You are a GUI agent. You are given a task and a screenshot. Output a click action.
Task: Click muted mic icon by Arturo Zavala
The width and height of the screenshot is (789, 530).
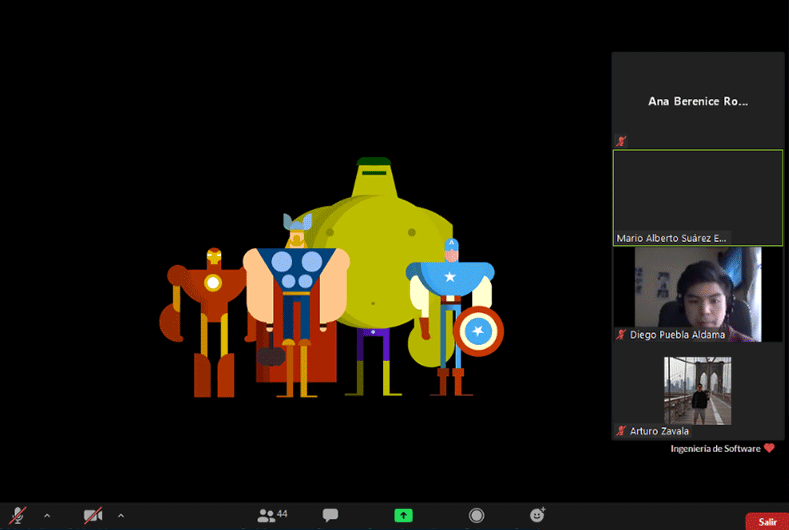(x=621, y=431)
